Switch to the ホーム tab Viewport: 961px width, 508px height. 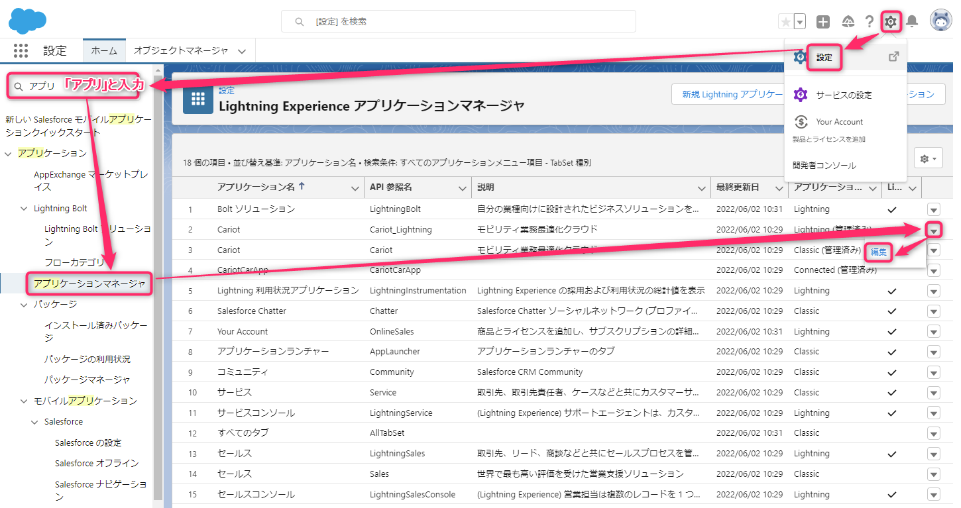(x=104, y=51)
